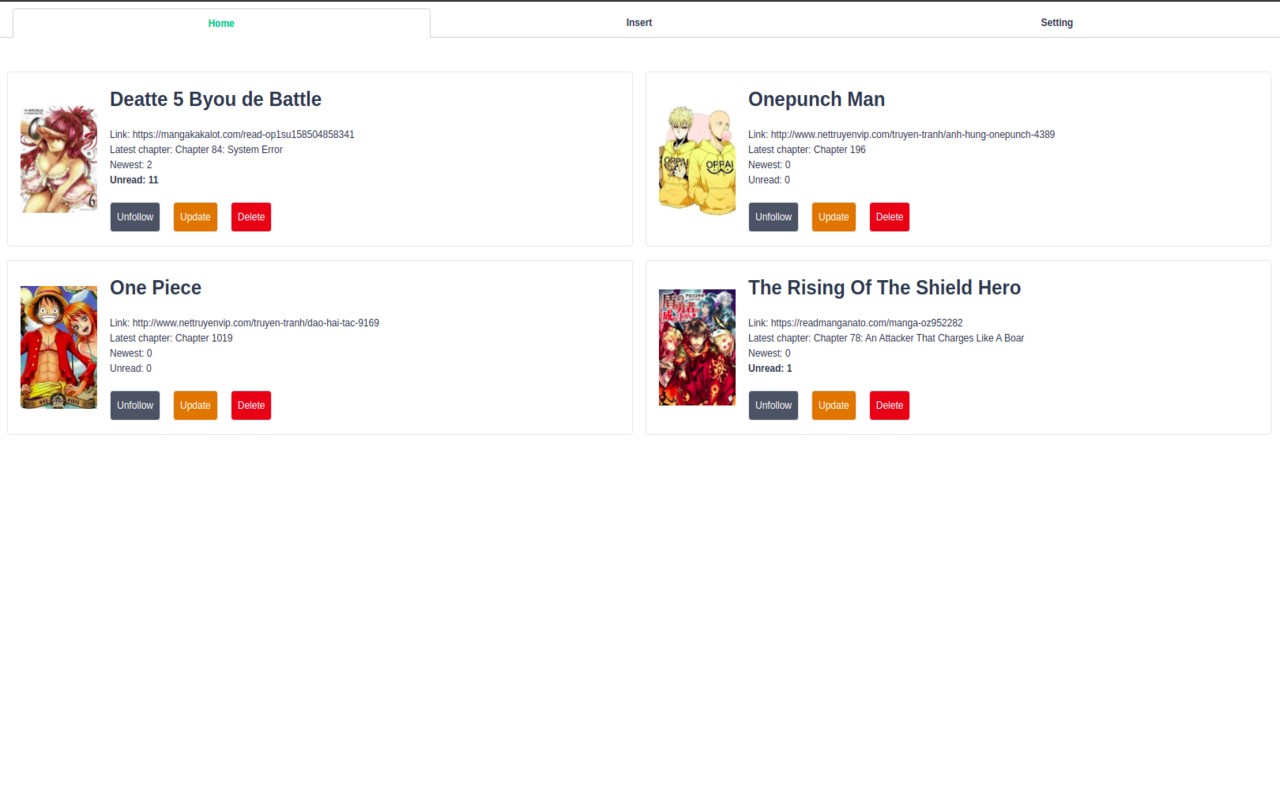This screenshot has height=800, width=1280.
Task: Update Onepunch Man manga
Action: tap(834, 217)
